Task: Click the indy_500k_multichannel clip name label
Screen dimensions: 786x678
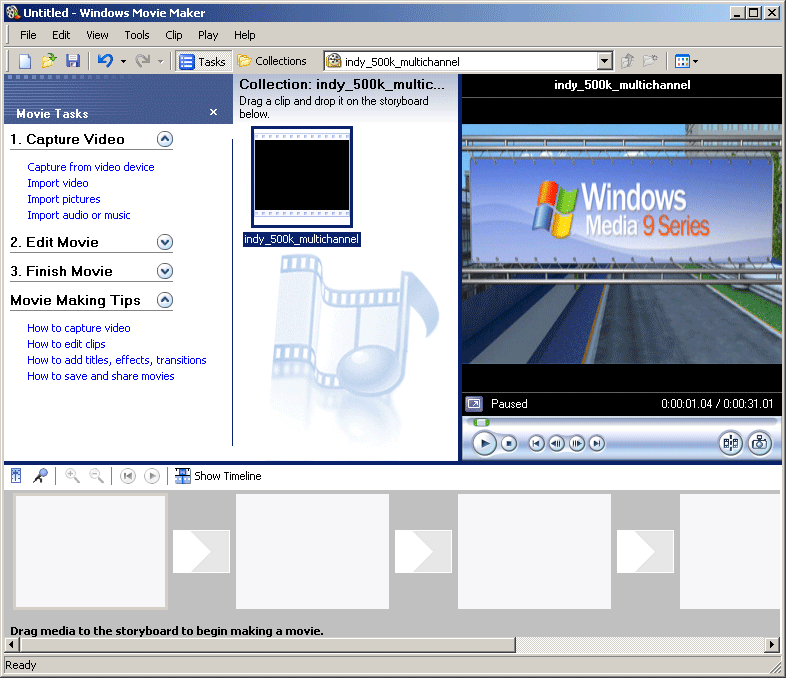Action: click(301, 239)
